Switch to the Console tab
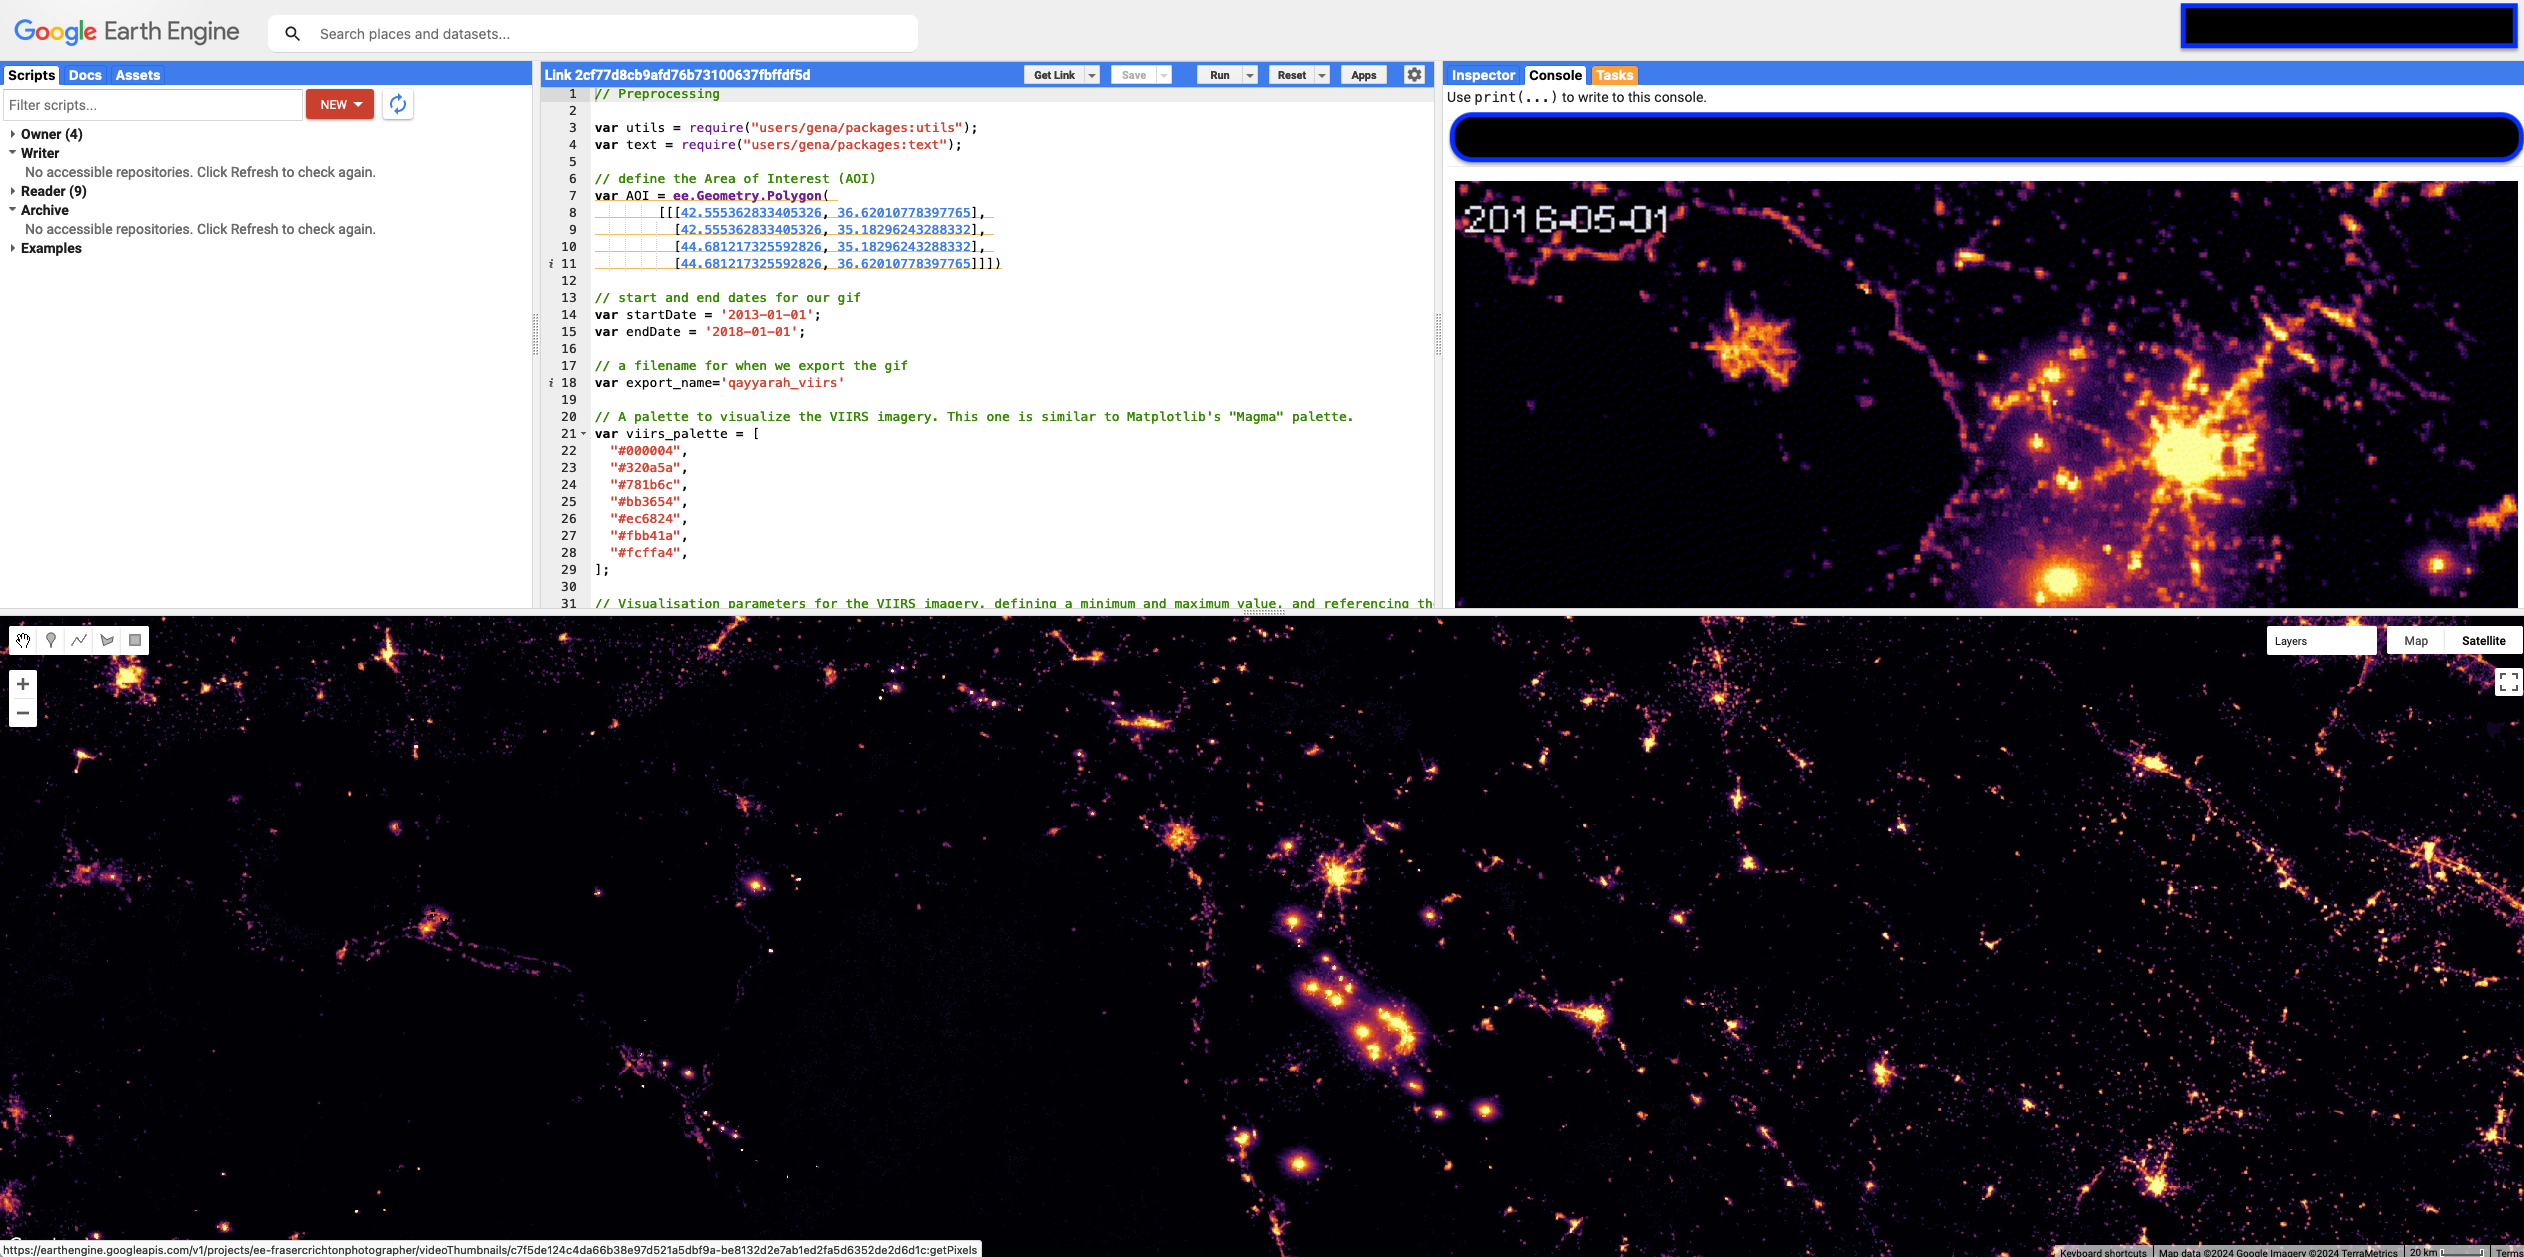The width and height of the screenshot is (2524, 1257). click(1555, 75)
